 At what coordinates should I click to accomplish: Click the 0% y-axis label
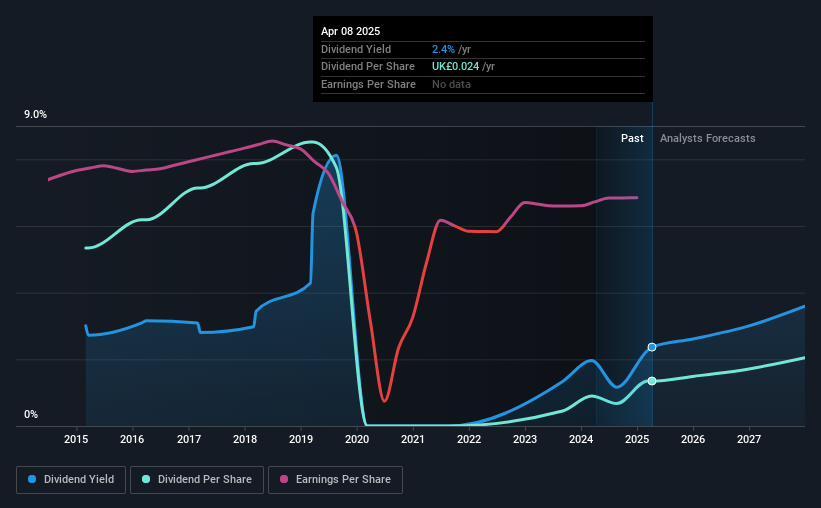tap(31, 414)
